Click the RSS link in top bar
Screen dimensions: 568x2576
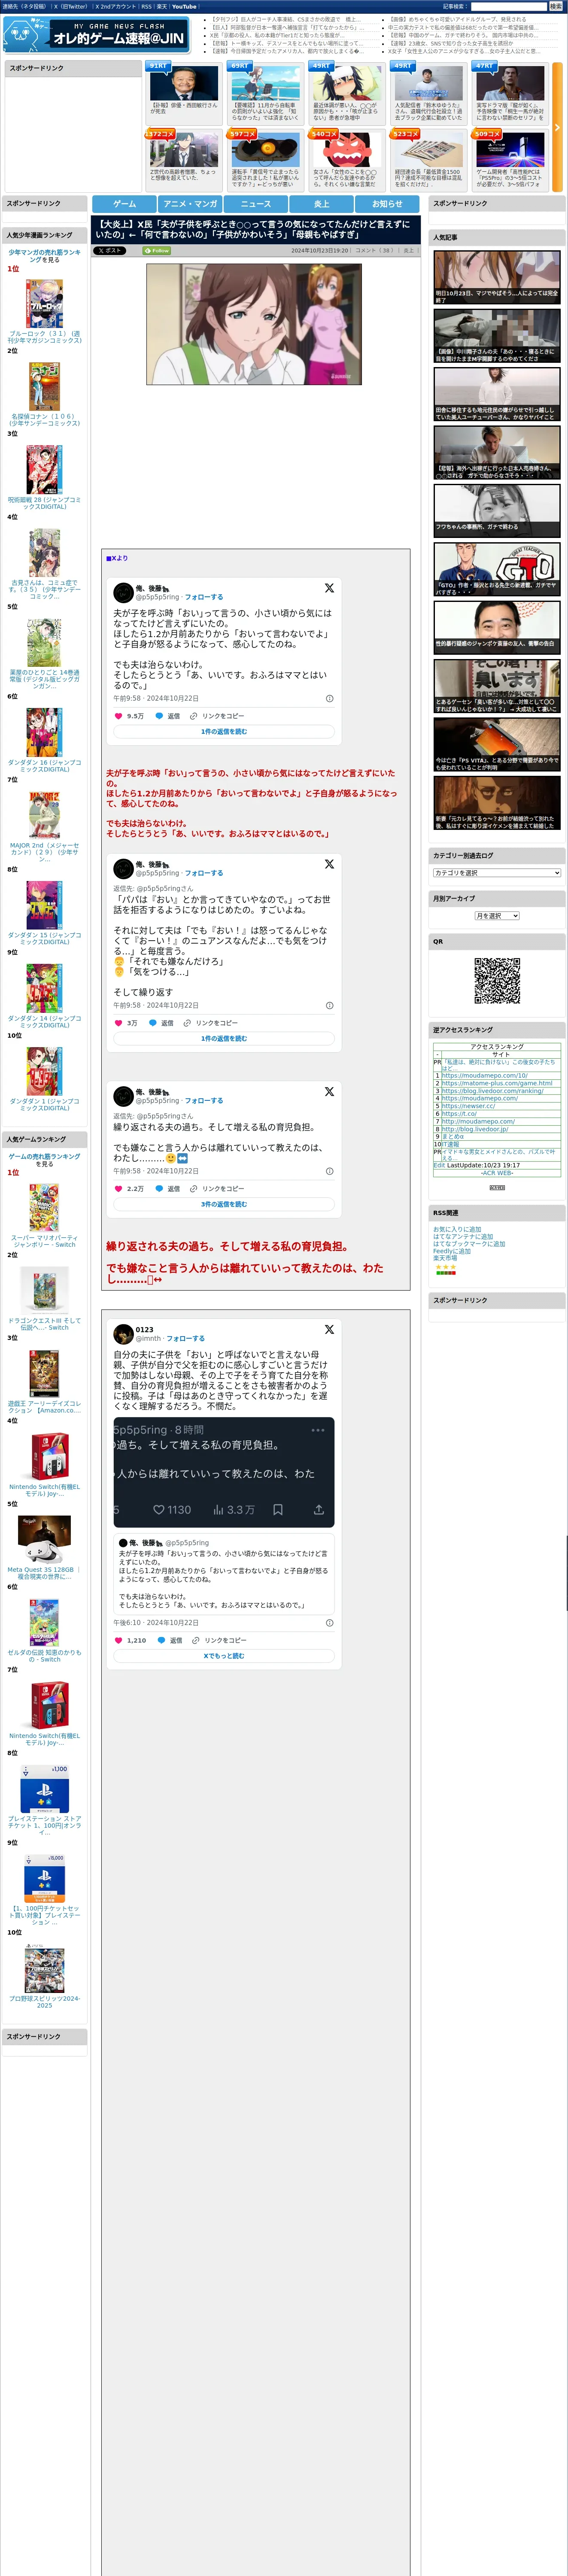(x=146, y=6)
